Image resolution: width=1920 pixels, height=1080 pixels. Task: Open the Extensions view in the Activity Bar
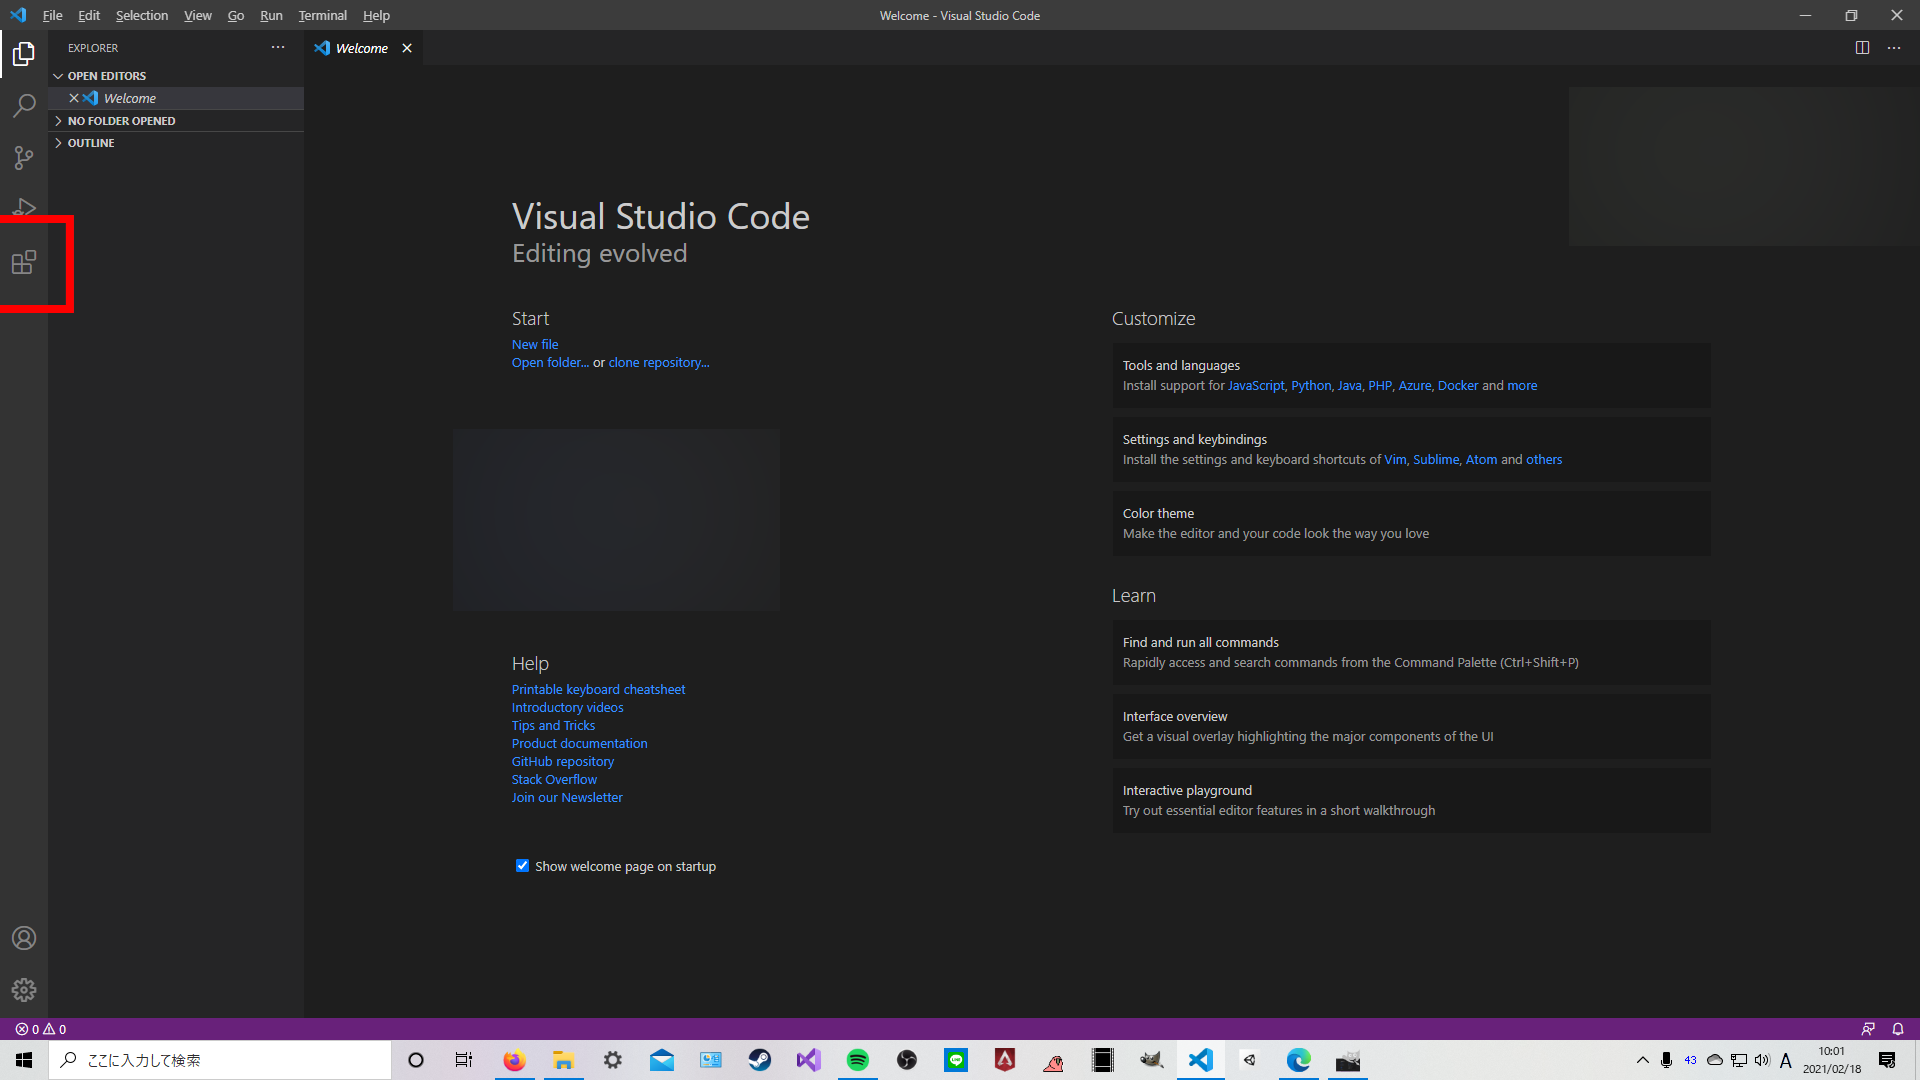click(23, 263)
